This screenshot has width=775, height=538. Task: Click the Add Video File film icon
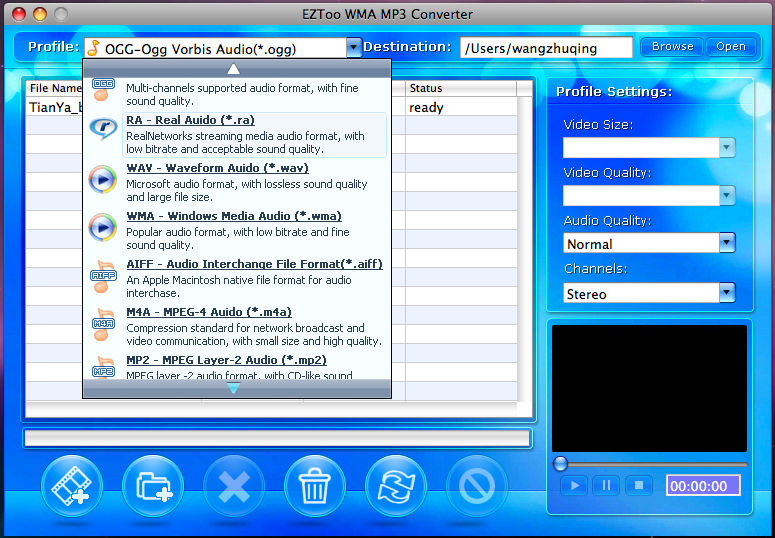(72, 486)
